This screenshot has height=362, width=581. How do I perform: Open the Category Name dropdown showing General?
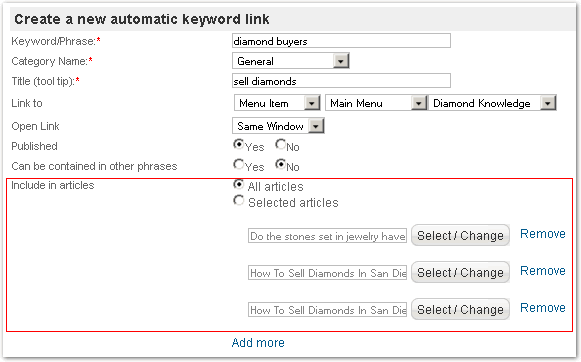point(291,61)
